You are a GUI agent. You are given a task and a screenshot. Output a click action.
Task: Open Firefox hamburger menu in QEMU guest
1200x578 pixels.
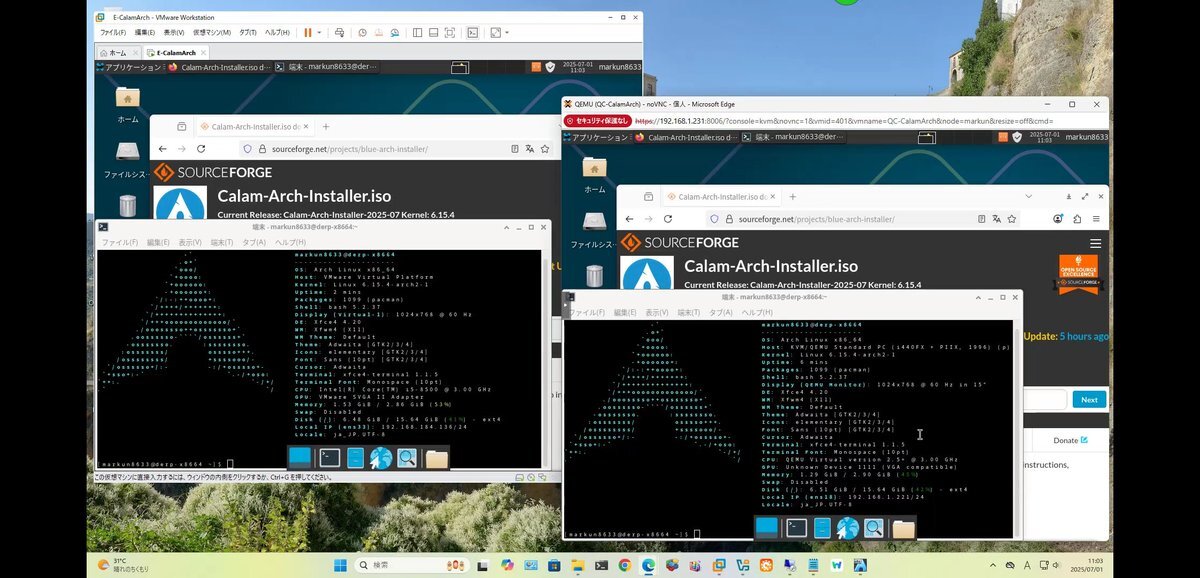[x=1096, y=218]
